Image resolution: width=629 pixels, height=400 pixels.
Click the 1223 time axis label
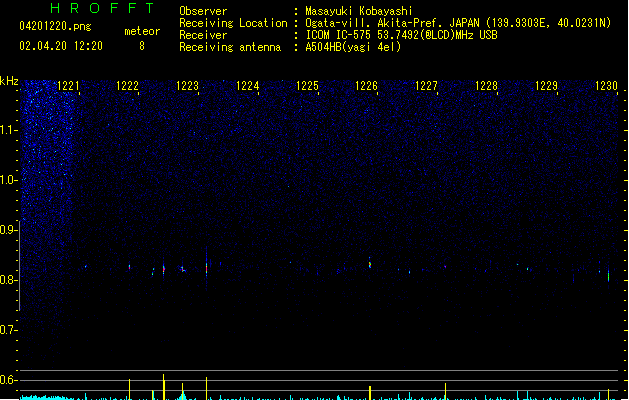187,86
